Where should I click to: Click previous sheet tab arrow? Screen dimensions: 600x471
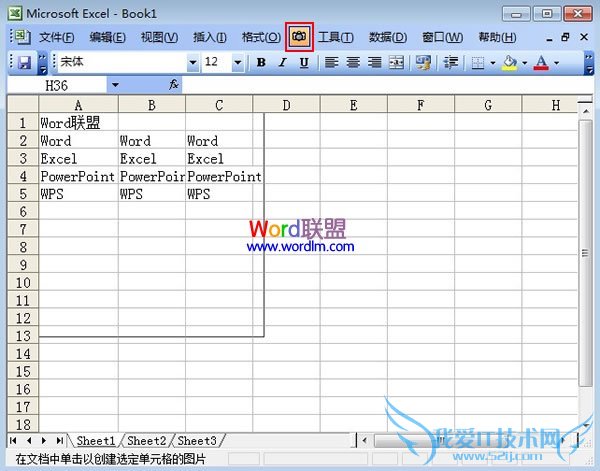tap(29, 441)
